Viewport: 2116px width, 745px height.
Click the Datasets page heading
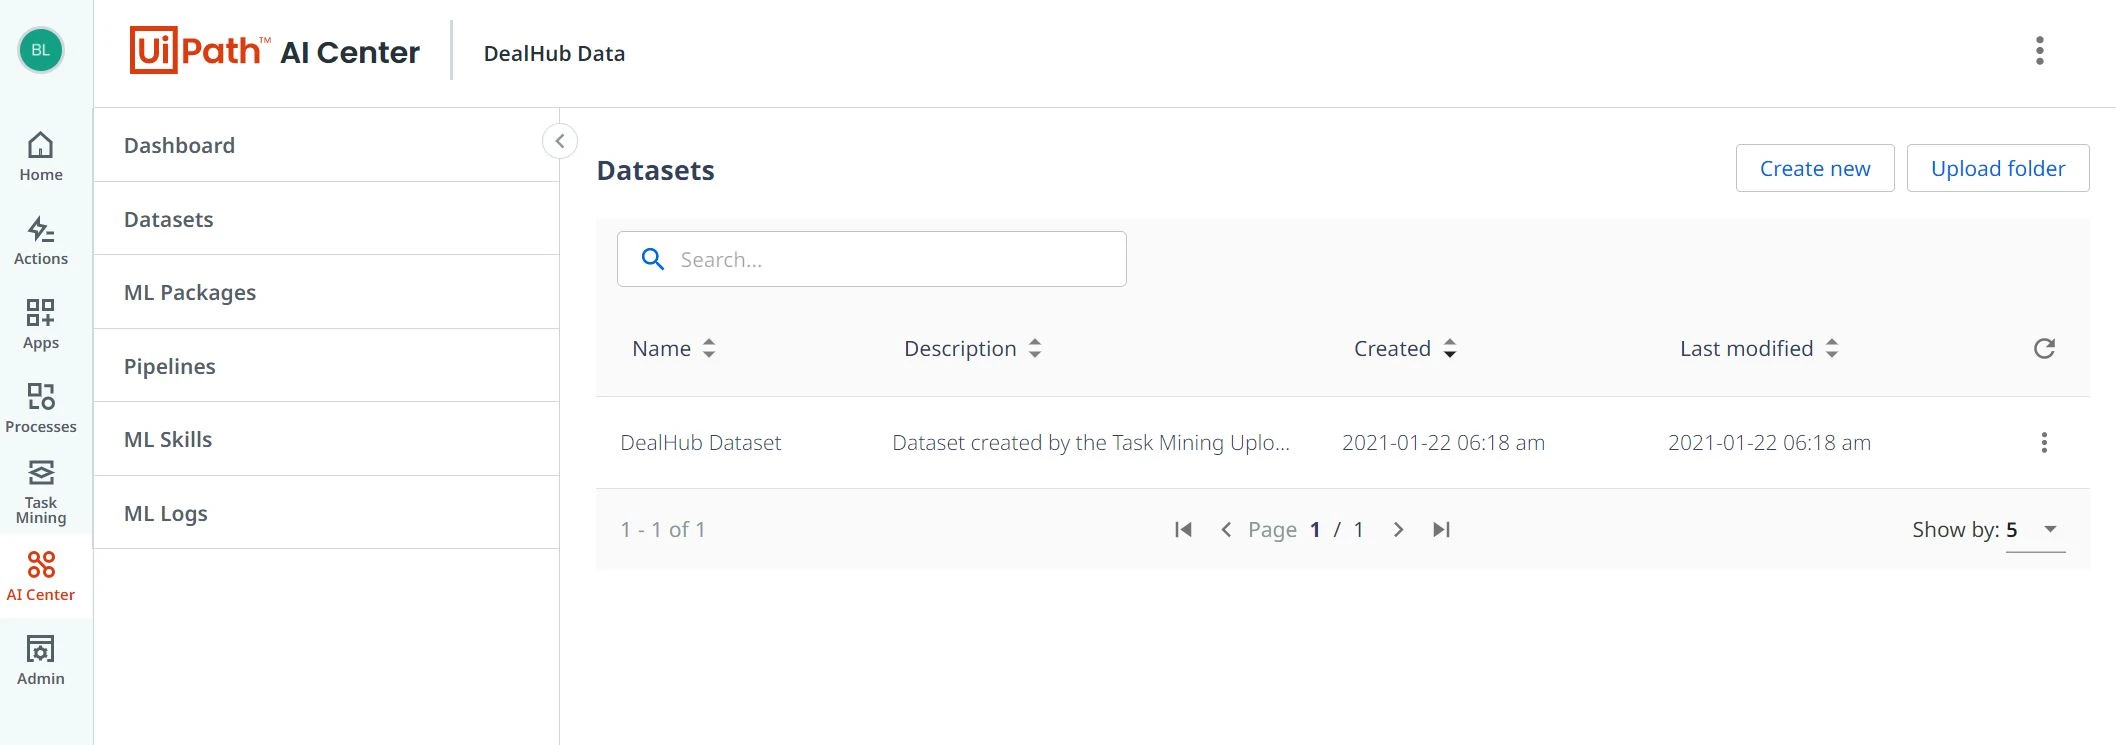655,170
